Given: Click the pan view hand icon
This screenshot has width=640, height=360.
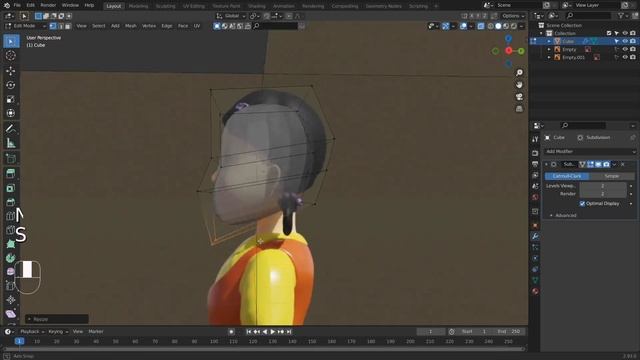Looking at the screenshot, I should [519, 84].
